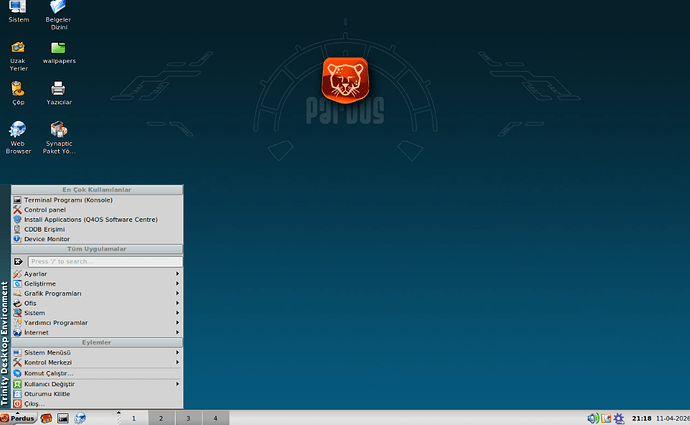Viewport: 690px width, 425px height.
Task: Open the wallpapers folder on the desktop
Action: pos(59,48)
